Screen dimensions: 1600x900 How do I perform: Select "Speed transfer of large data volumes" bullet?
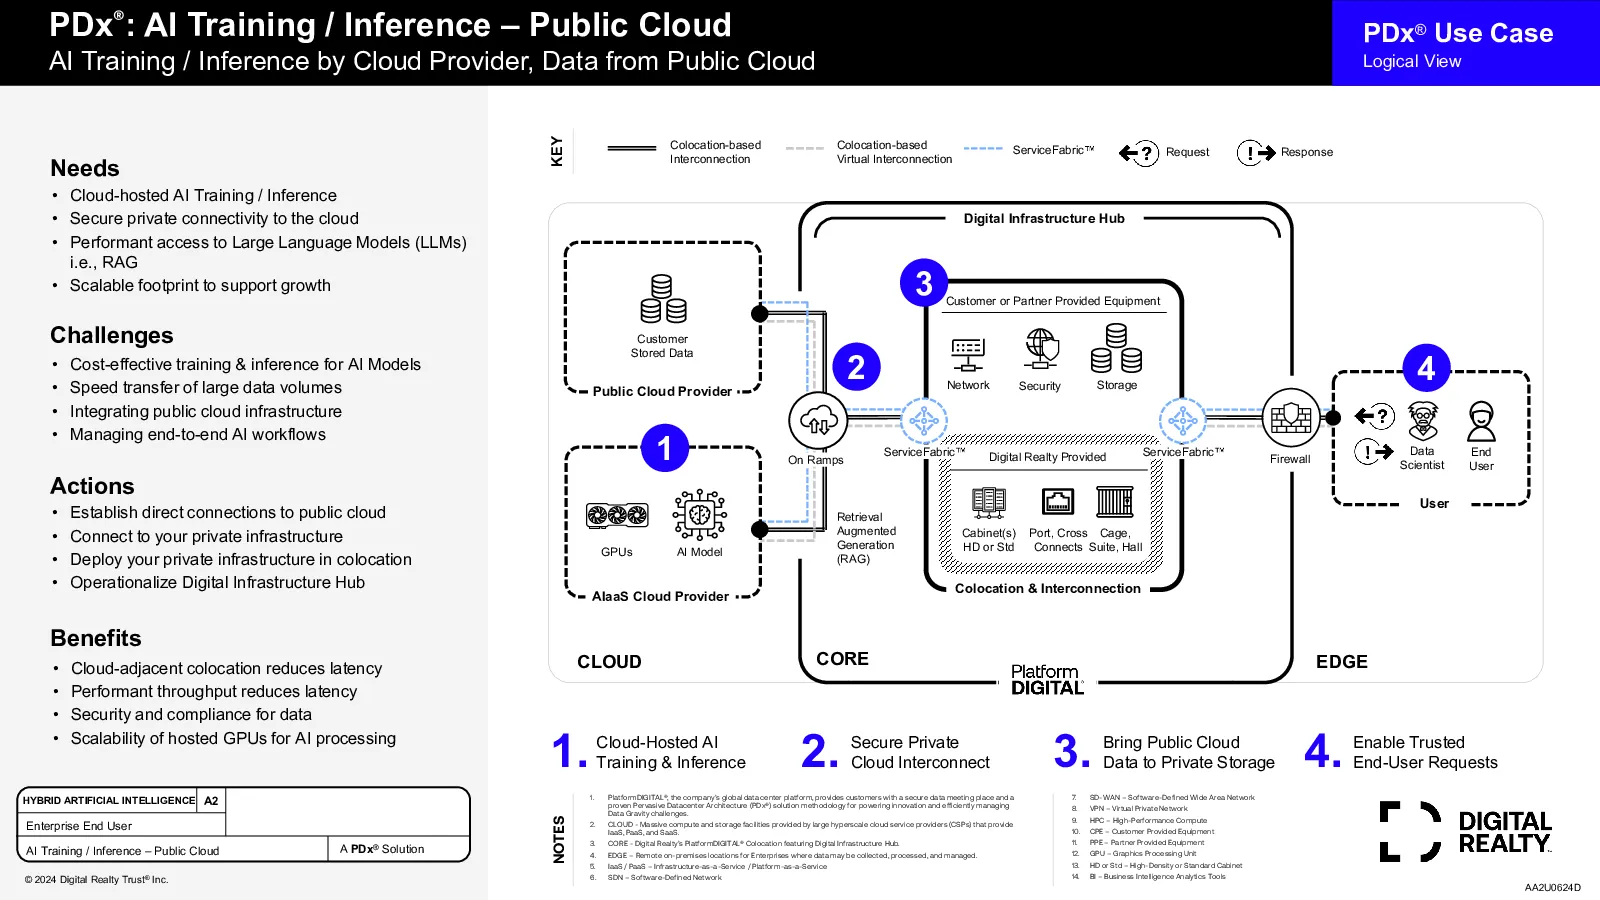pyautogui.click(x=206, y=387)
